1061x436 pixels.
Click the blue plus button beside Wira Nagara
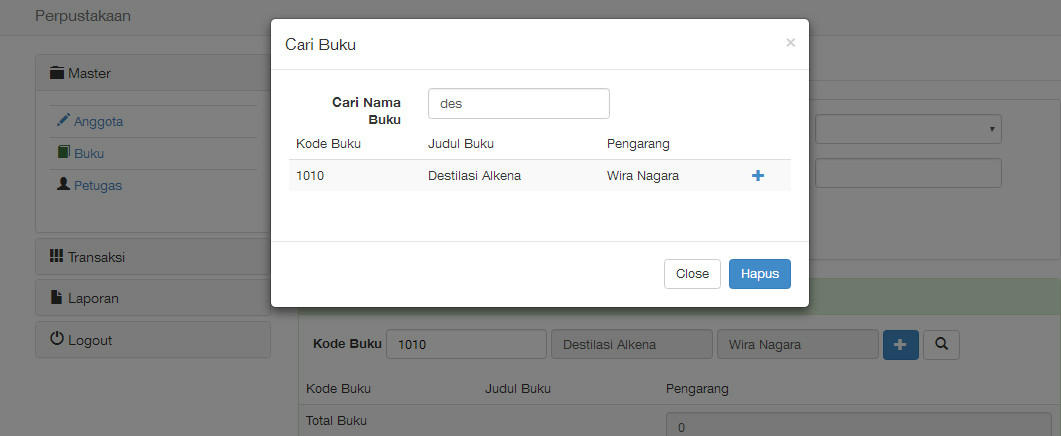click(900, 345)
